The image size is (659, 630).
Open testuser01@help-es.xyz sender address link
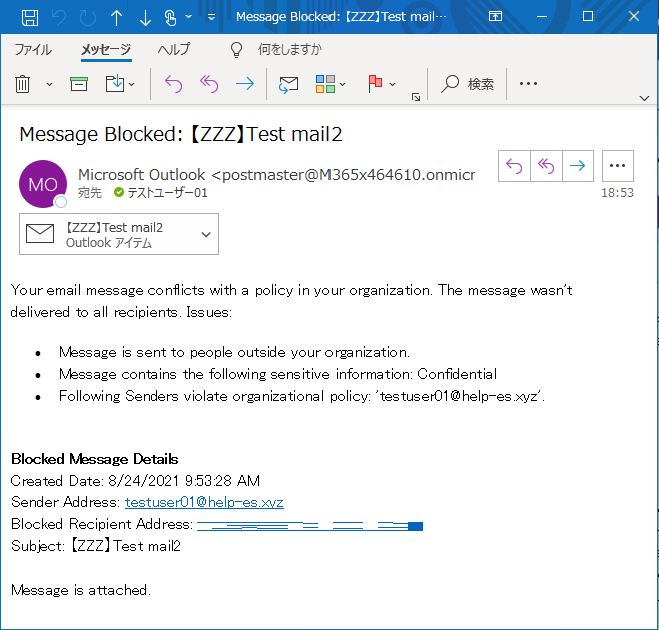point(204,502)
